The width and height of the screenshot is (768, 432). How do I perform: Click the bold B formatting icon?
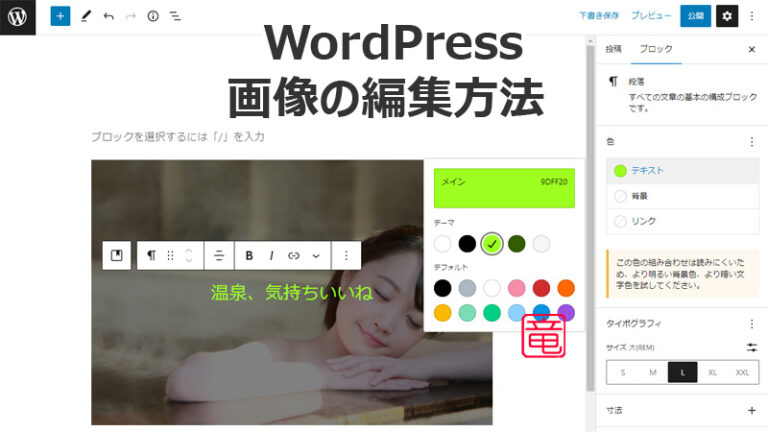point(249,256)
